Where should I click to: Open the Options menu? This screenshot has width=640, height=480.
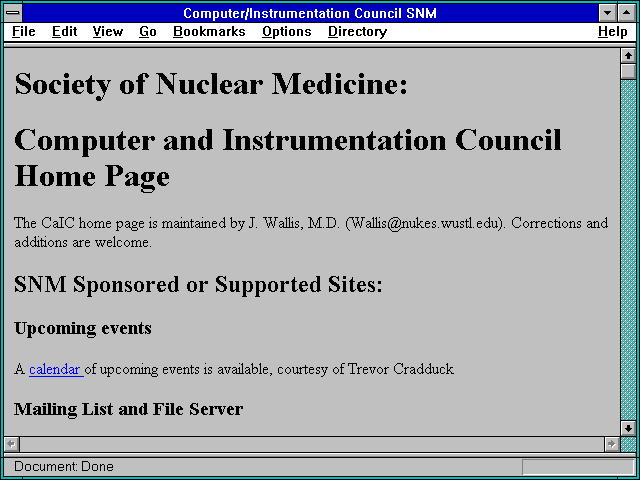[287, 32]
